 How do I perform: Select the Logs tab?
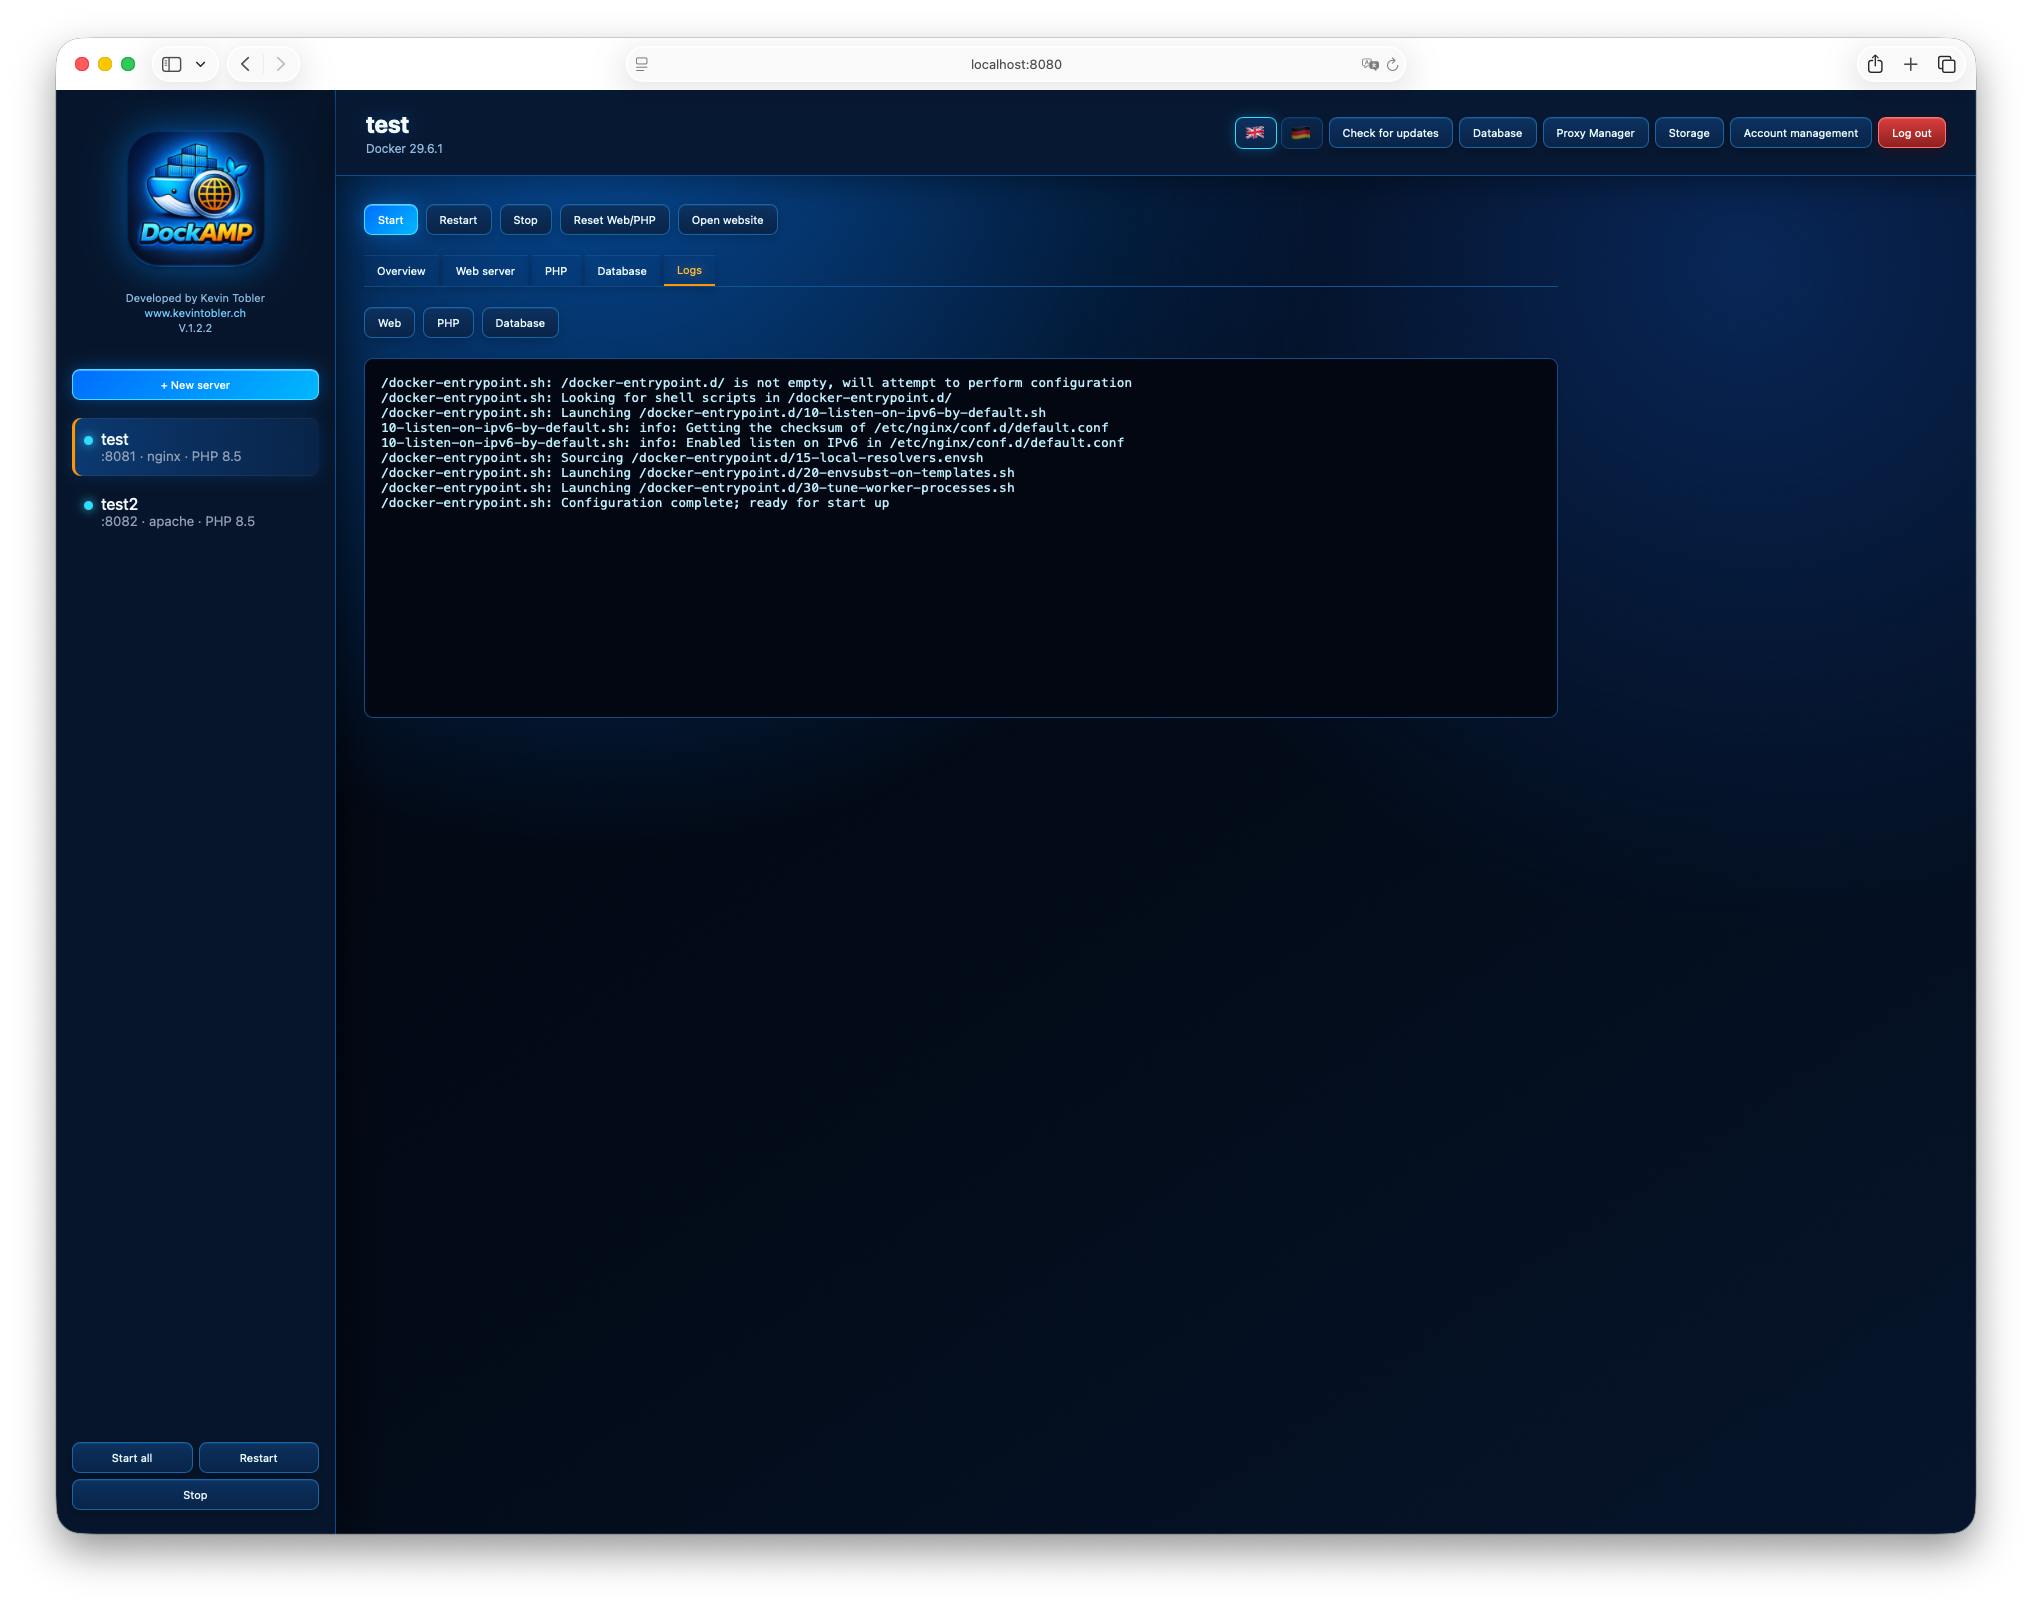(689, 270)
